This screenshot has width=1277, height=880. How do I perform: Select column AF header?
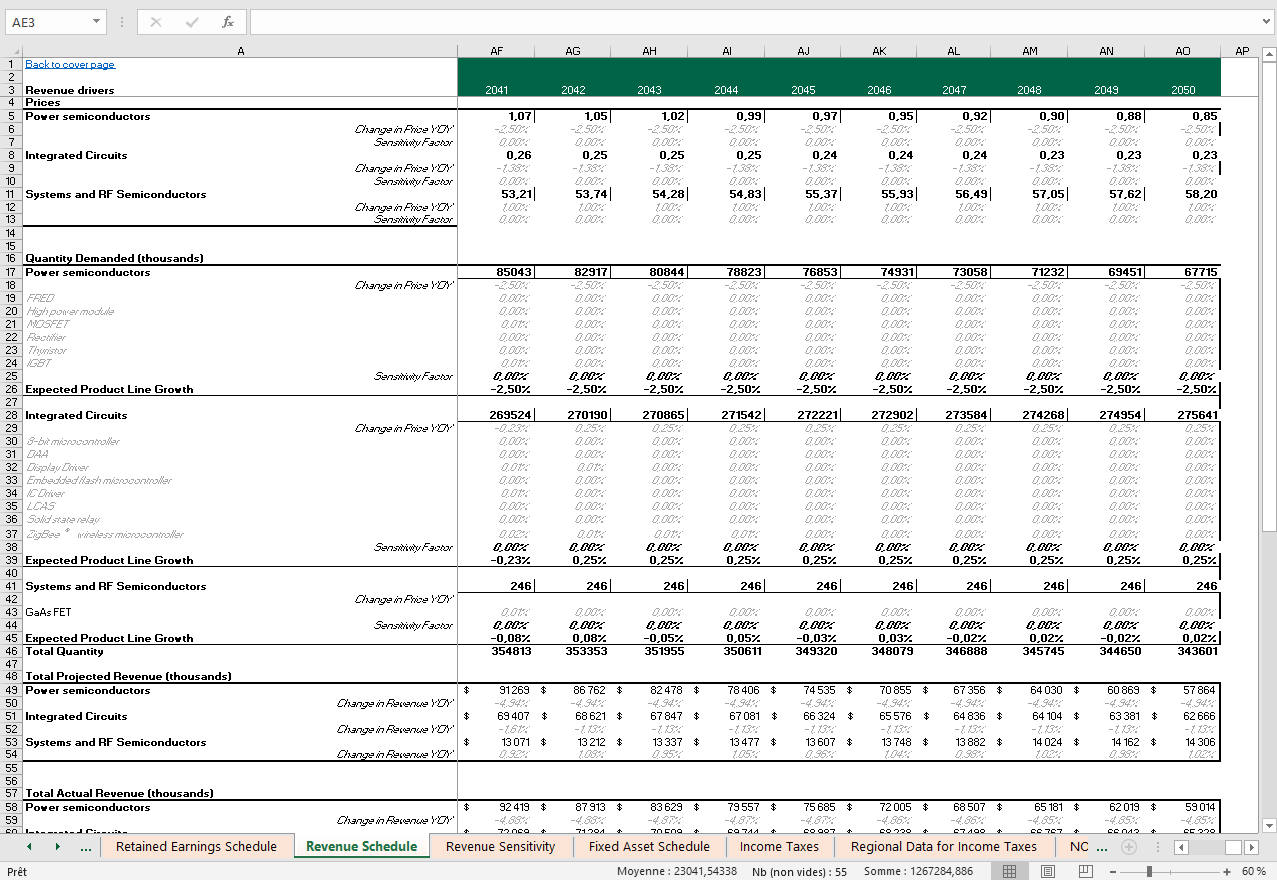[x=496, y=51]
